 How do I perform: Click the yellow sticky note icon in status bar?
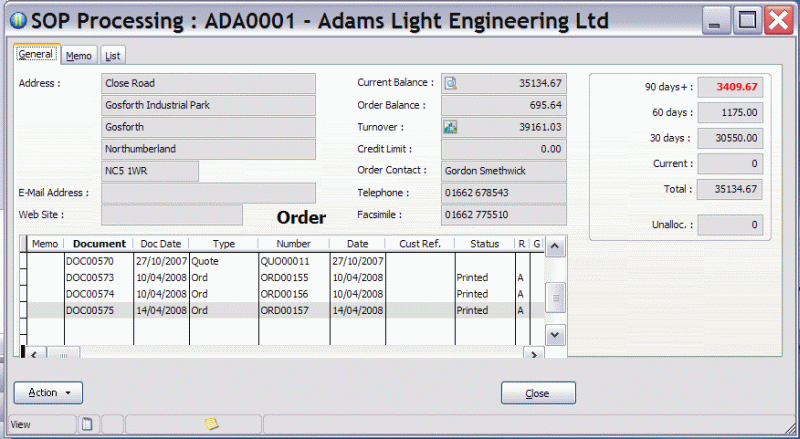[212, 423]
